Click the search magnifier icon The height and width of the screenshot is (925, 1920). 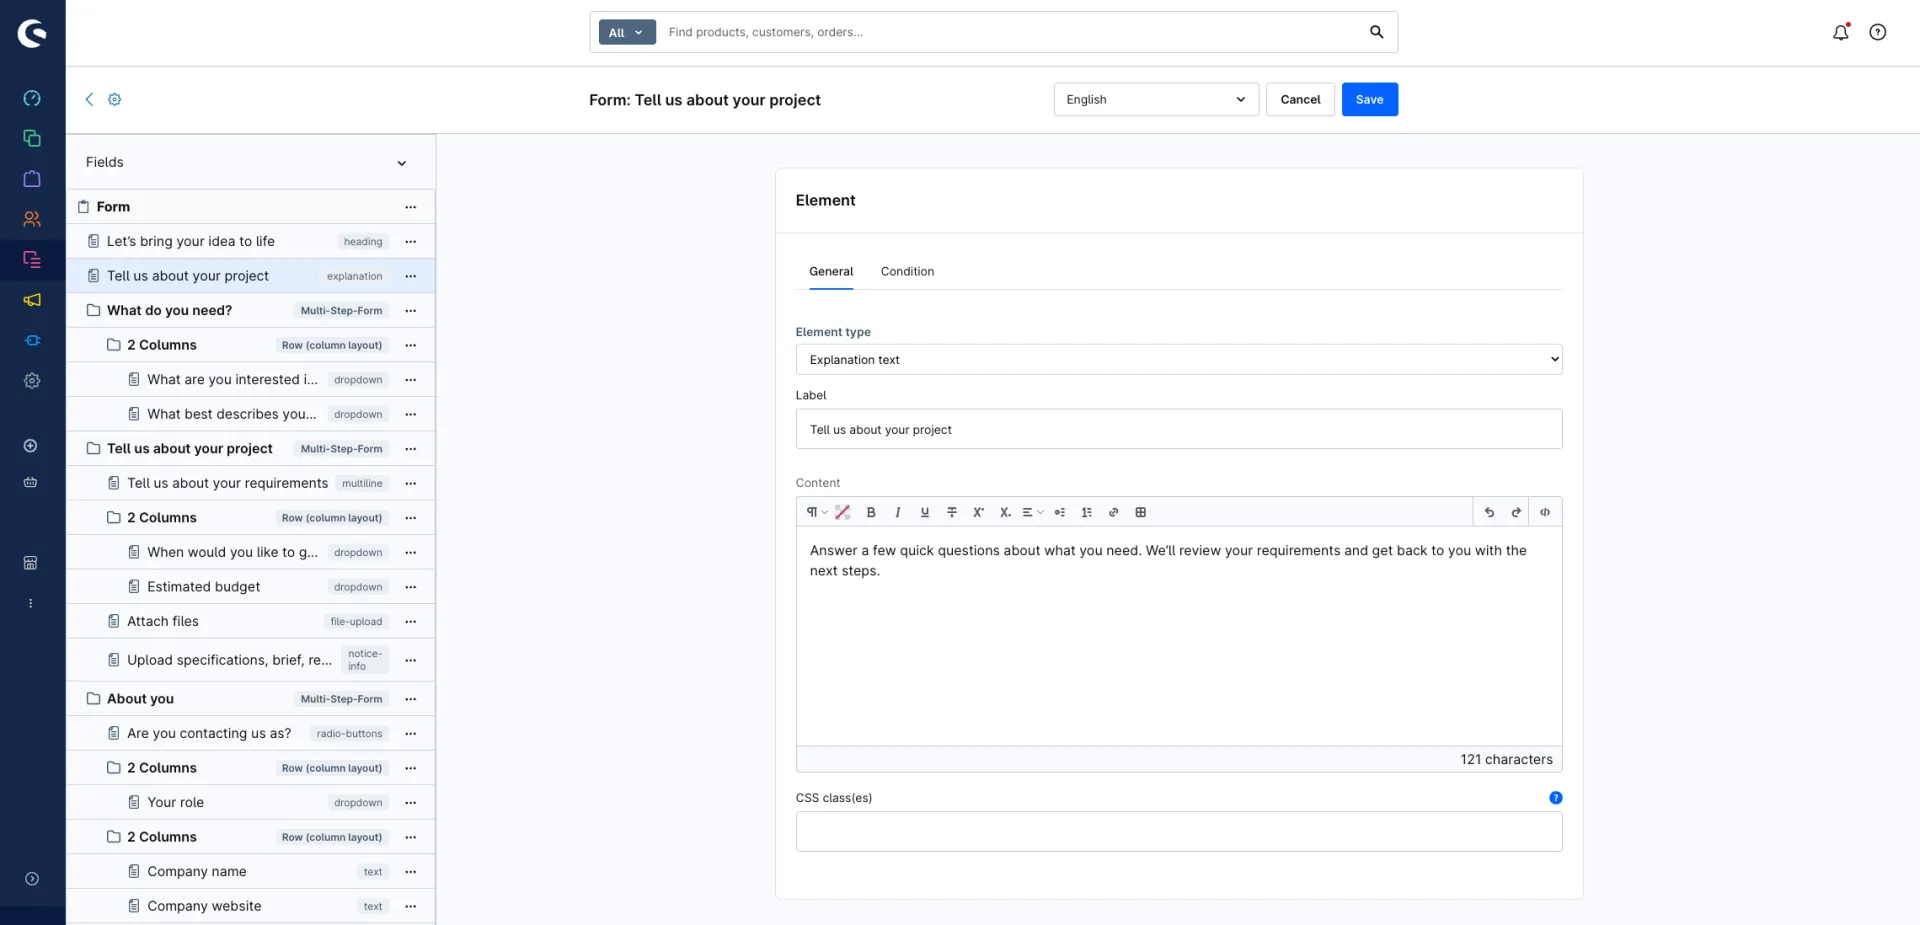(1377, 32)
